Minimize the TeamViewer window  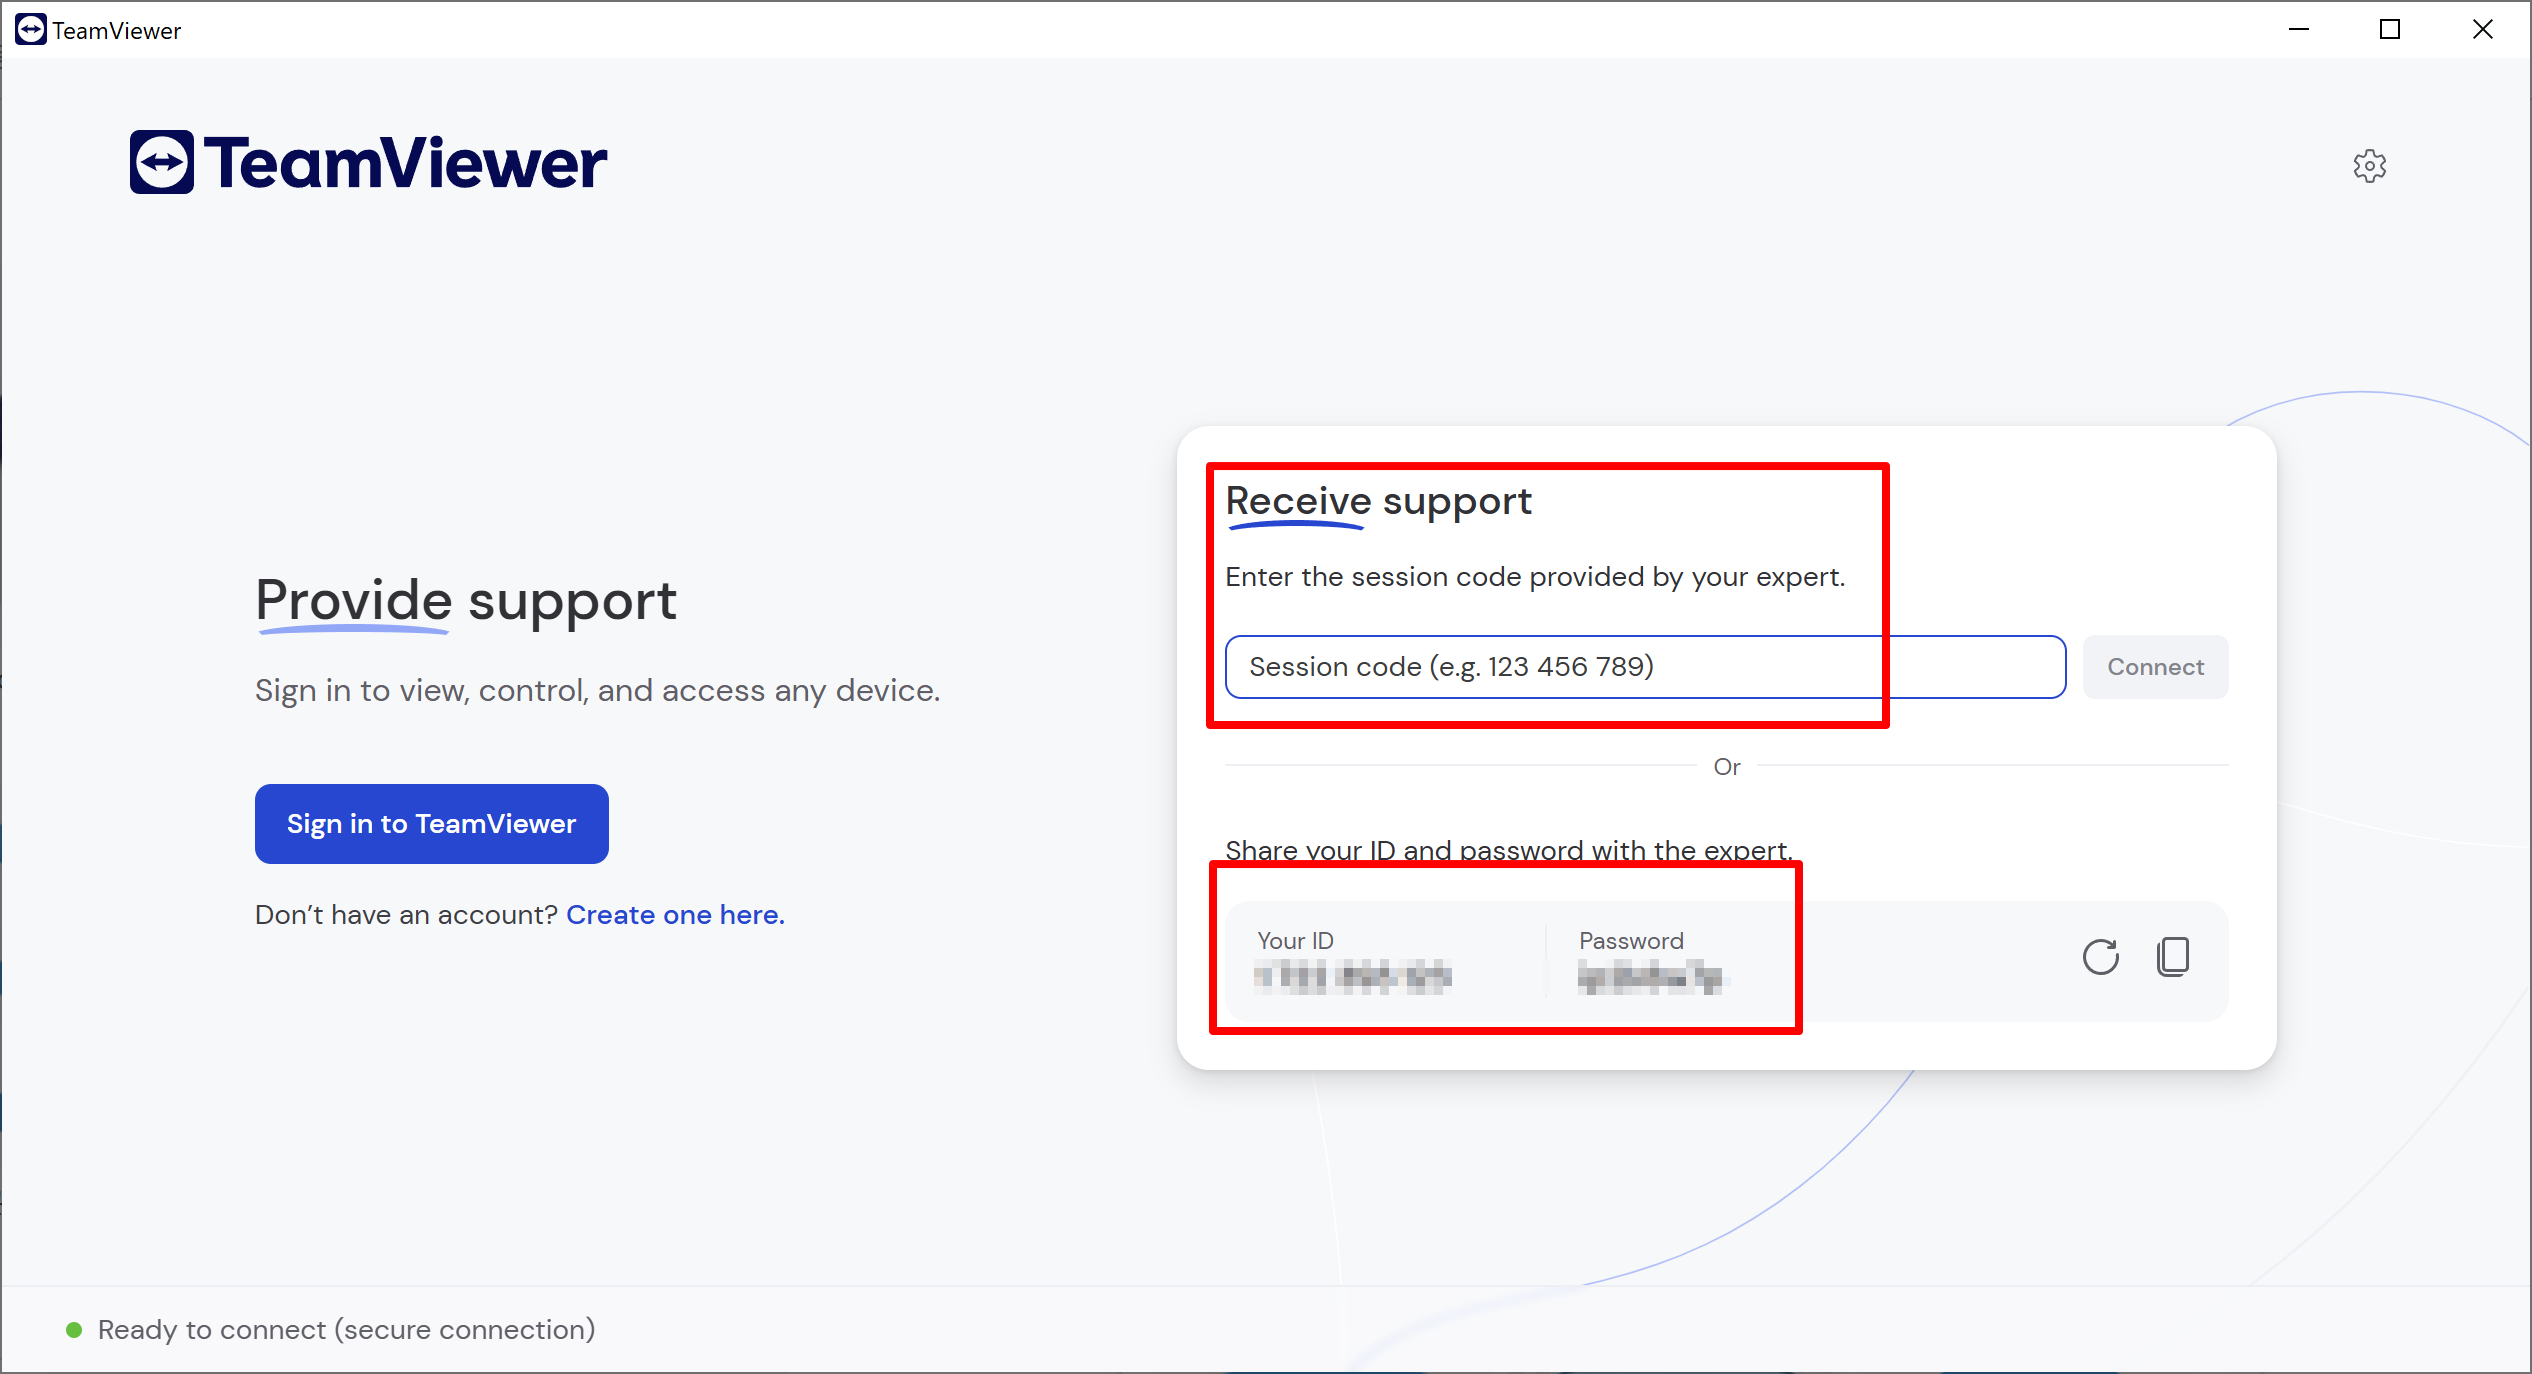pos(2299,29)
